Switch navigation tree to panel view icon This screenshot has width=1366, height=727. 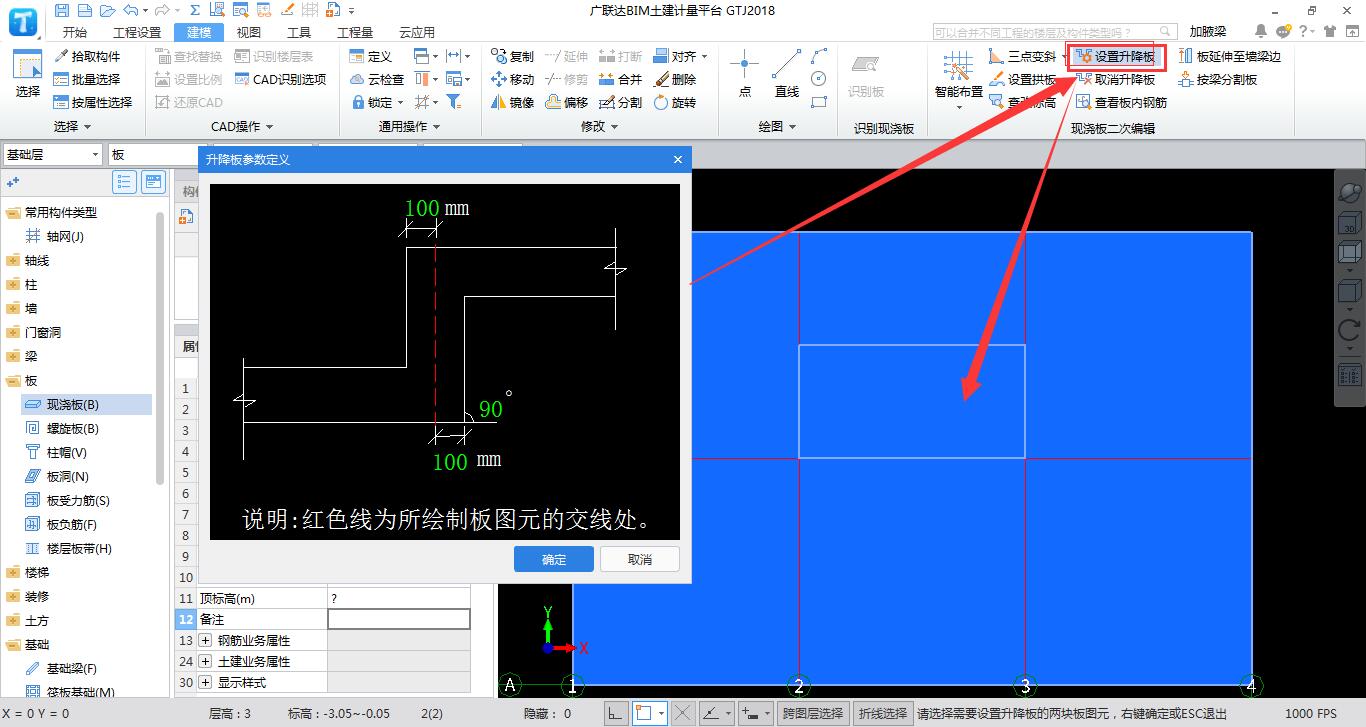coord(153,182)
